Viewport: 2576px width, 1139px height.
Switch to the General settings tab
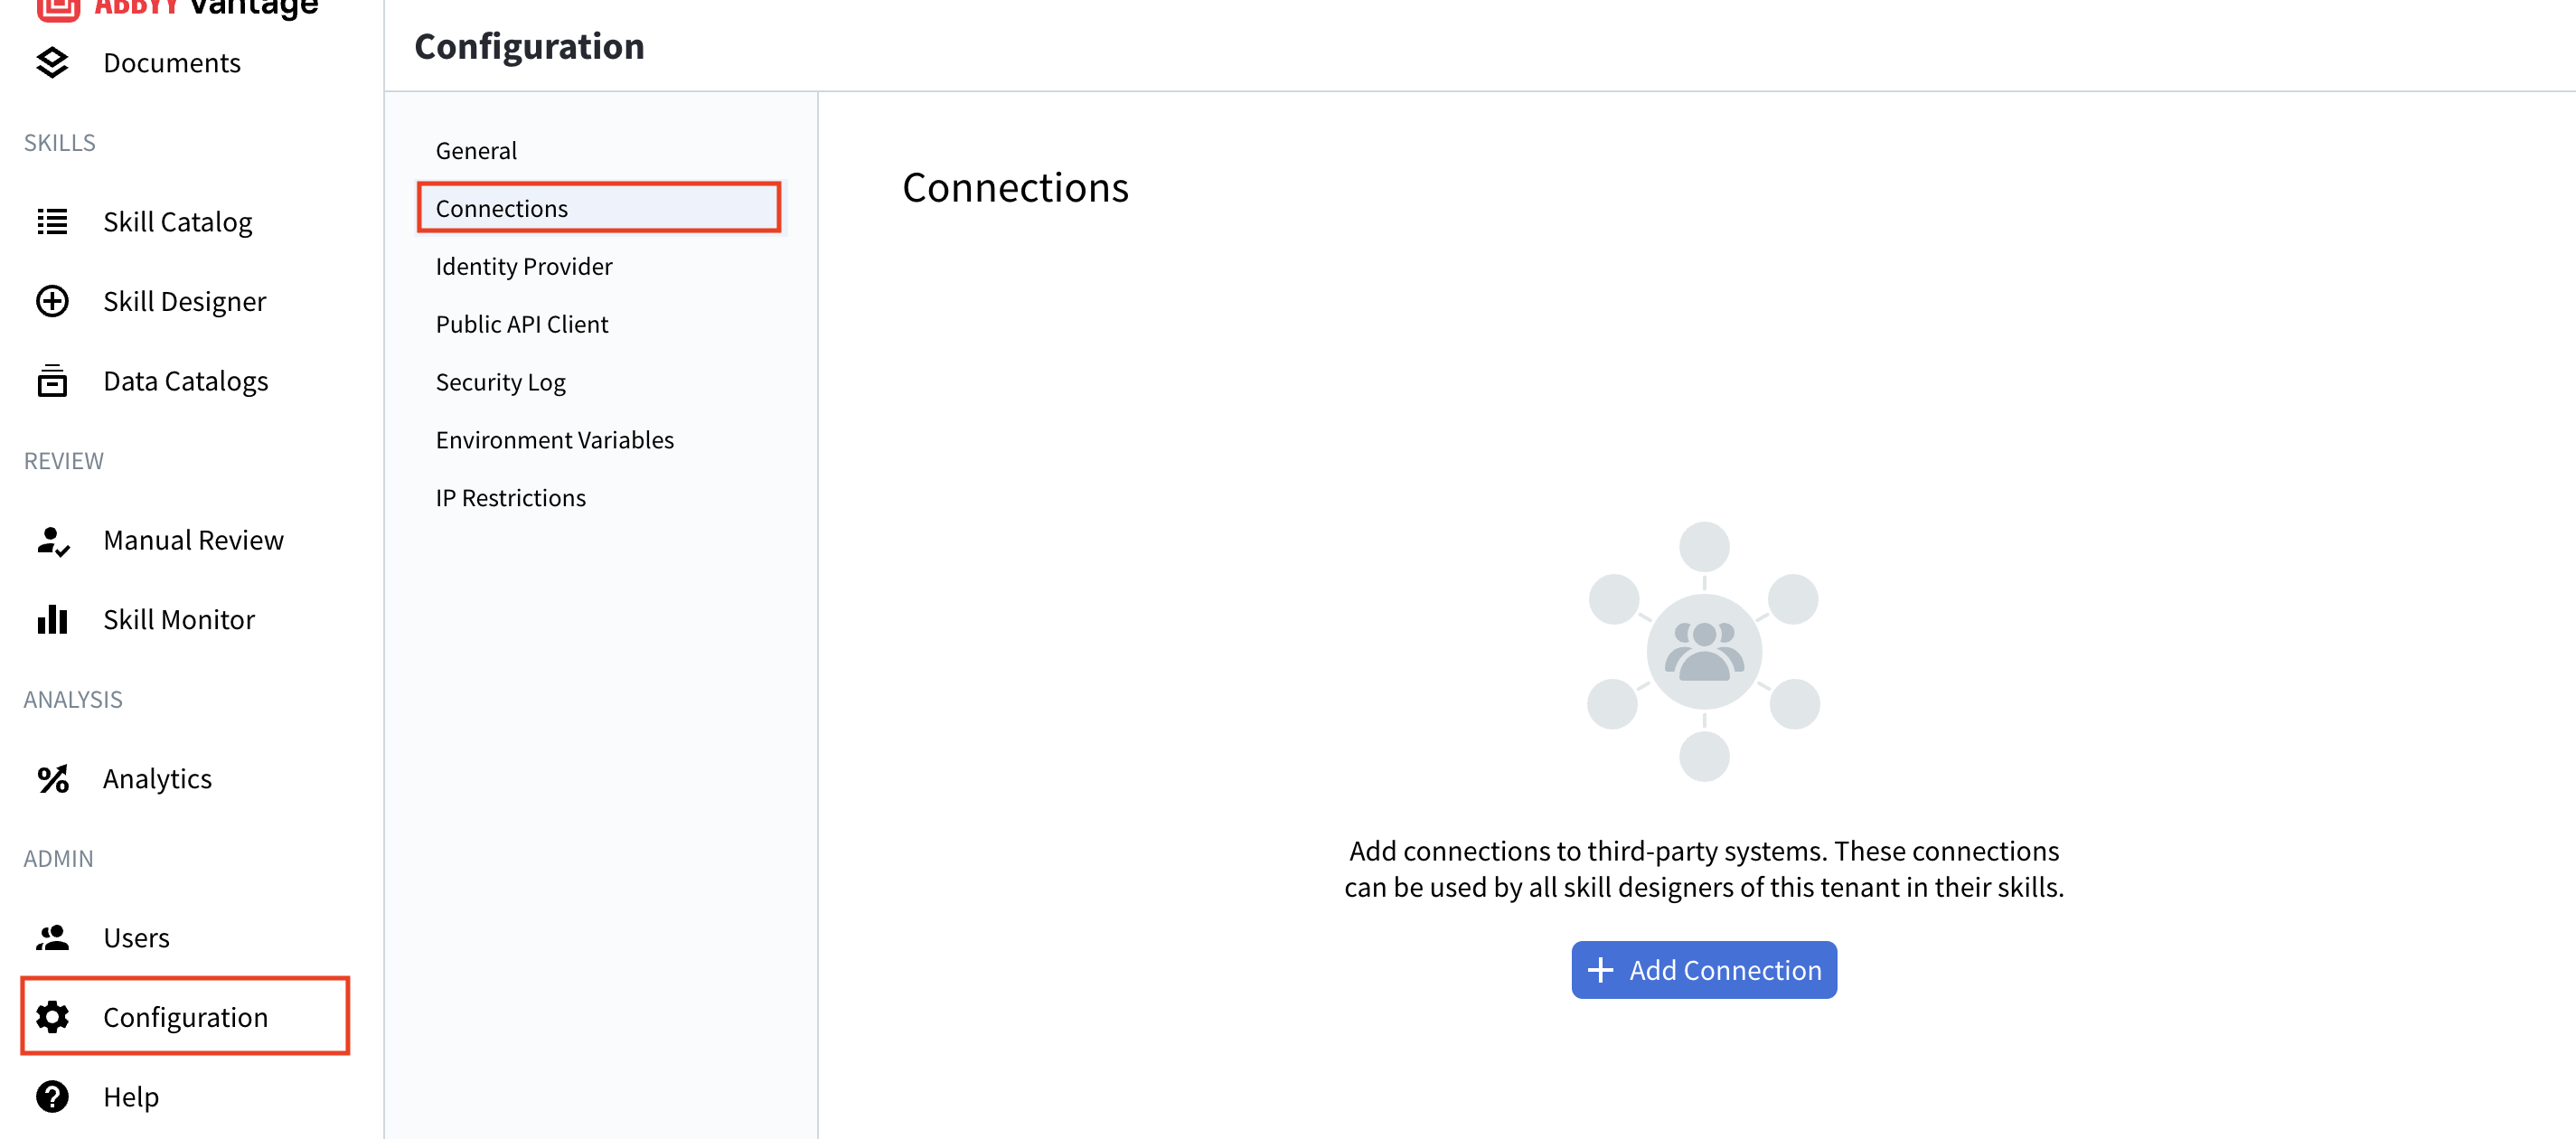click(x=475, y=149)
